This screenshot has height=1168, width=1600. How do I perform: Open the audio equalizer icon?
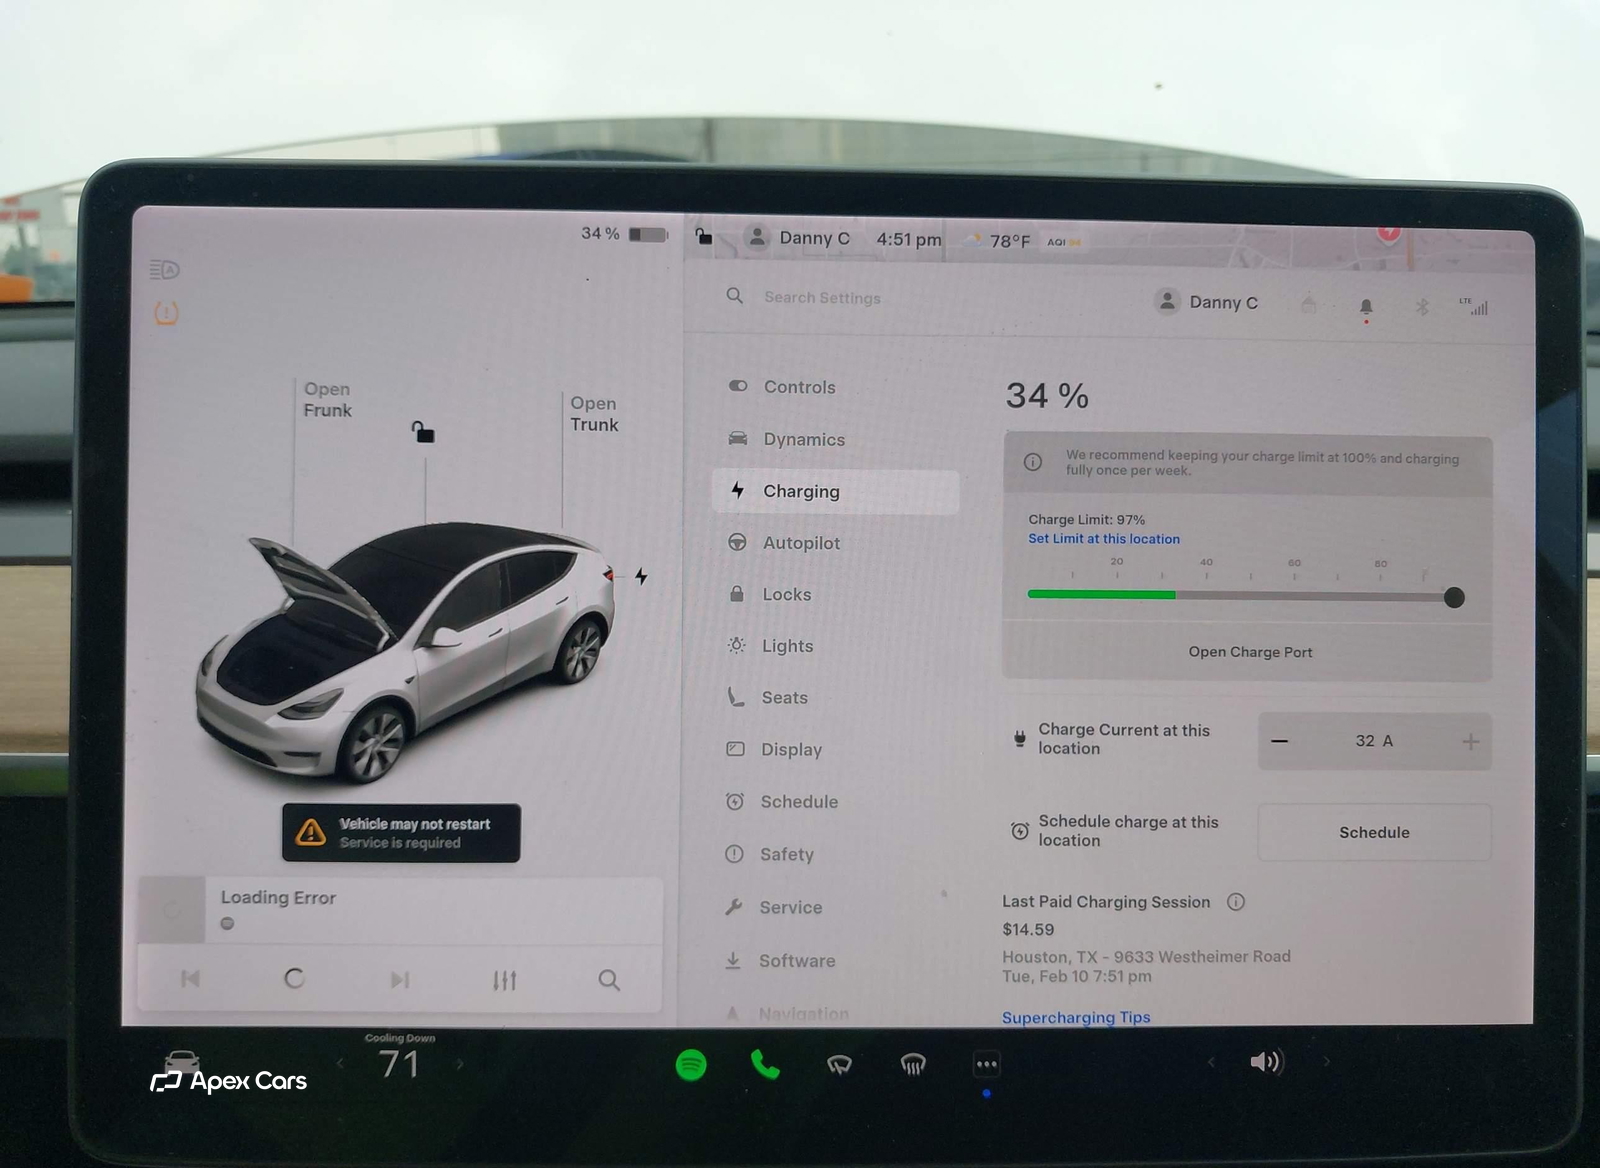tap(505, 980)
